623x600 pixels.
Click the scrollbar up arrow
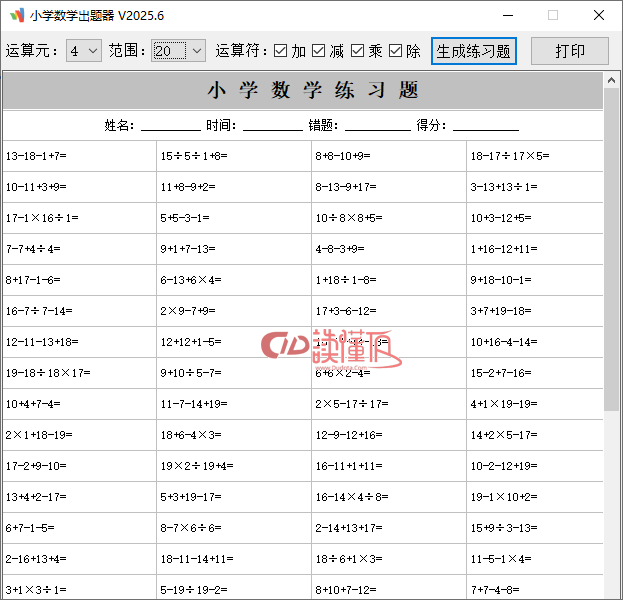611,81
